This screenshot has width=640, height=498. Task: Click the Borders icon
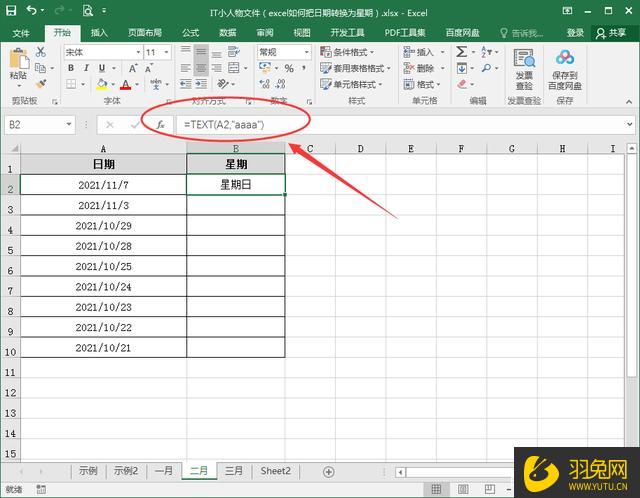point(71,84)
